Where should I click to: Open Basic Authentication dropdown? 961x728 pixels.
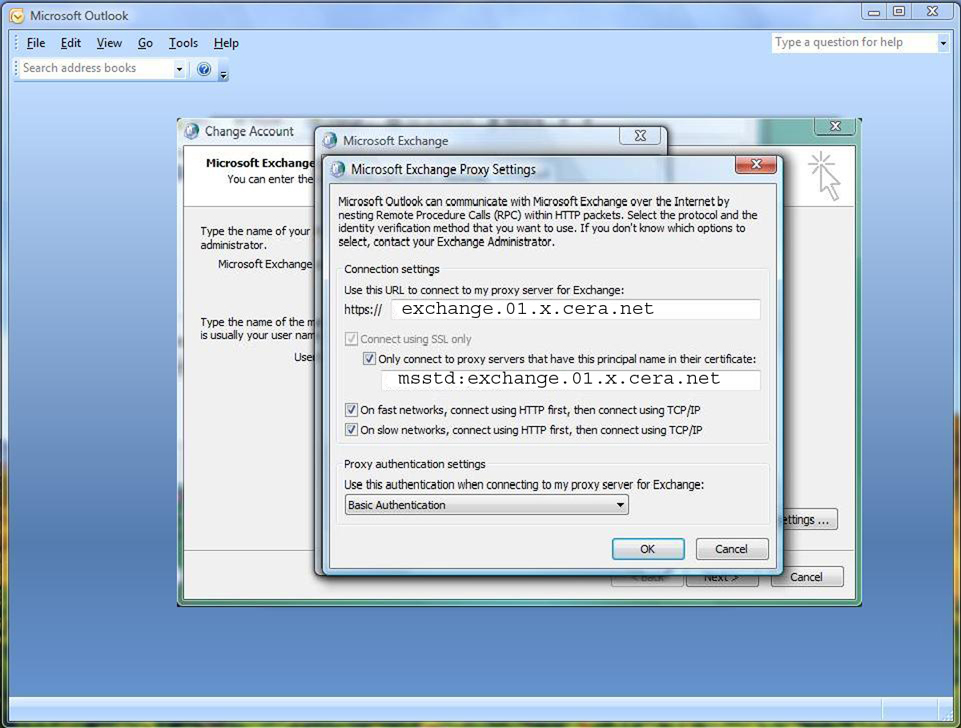pyautogui.click(x=487, y=505)
